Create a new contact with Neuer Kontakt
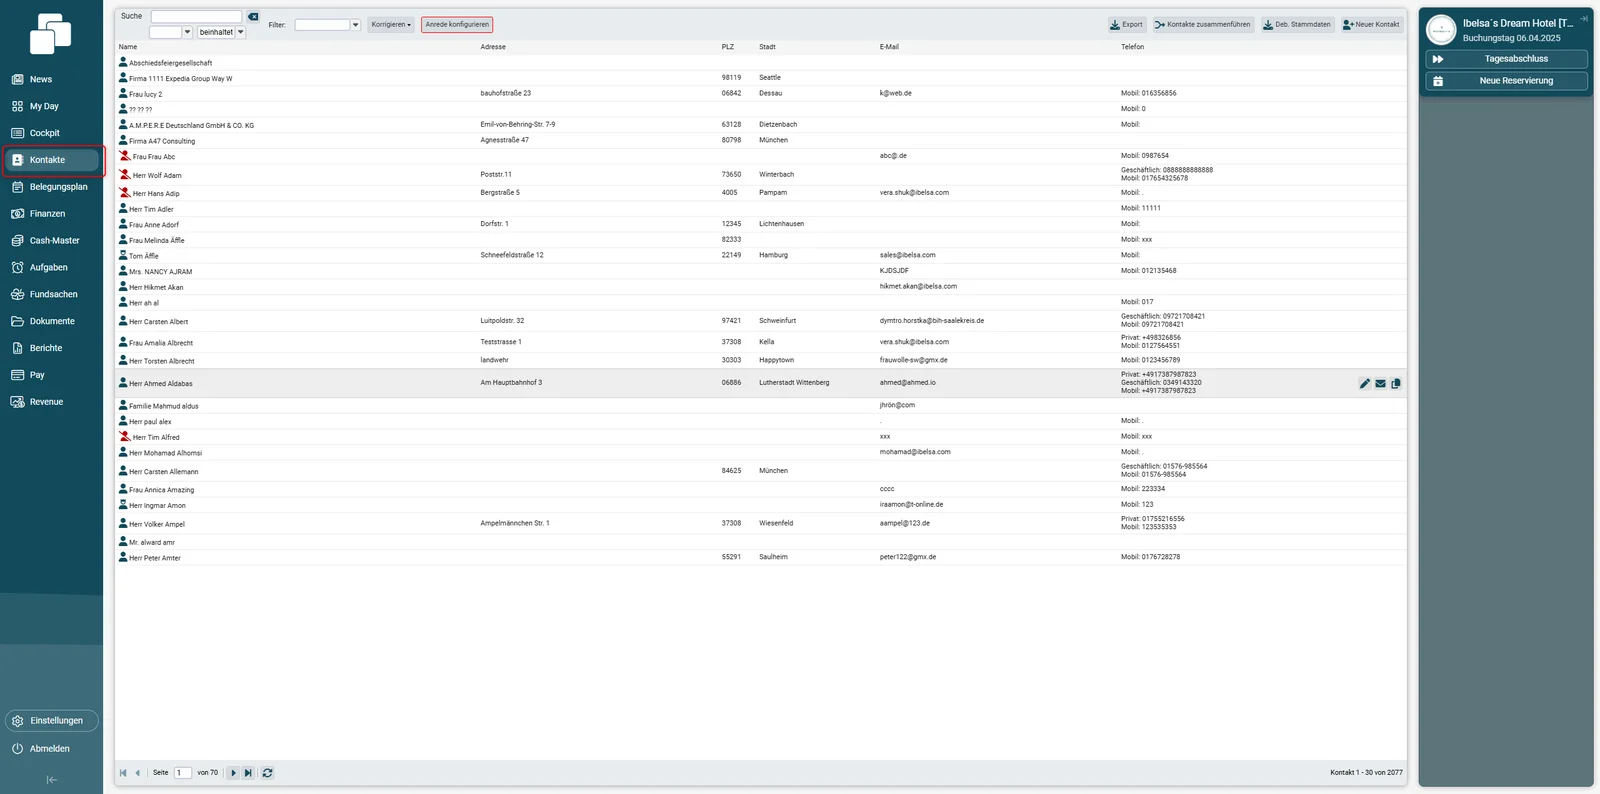1600x794 pixels. coord(1371,25)
